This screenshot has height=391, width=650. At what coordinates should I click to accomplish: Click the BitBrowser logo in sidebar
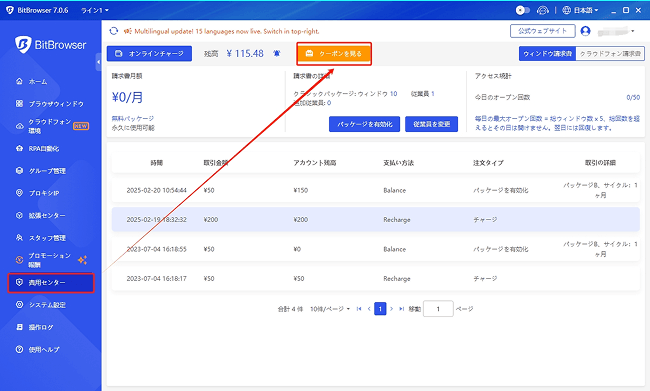(x=51, y=44)
